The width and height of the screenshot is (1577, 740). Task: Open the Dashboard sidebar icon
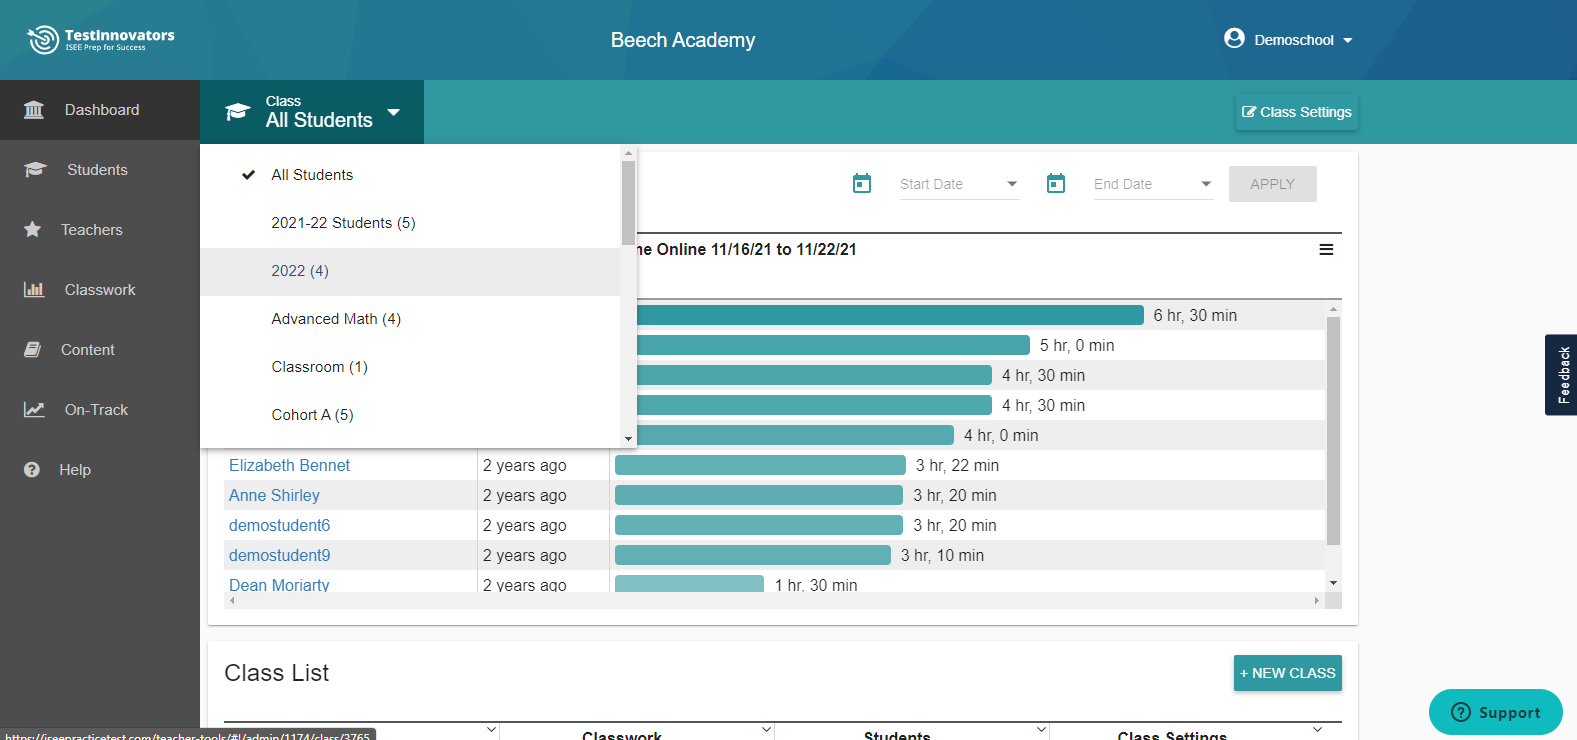pyautogui.click(x=34, y=110)
